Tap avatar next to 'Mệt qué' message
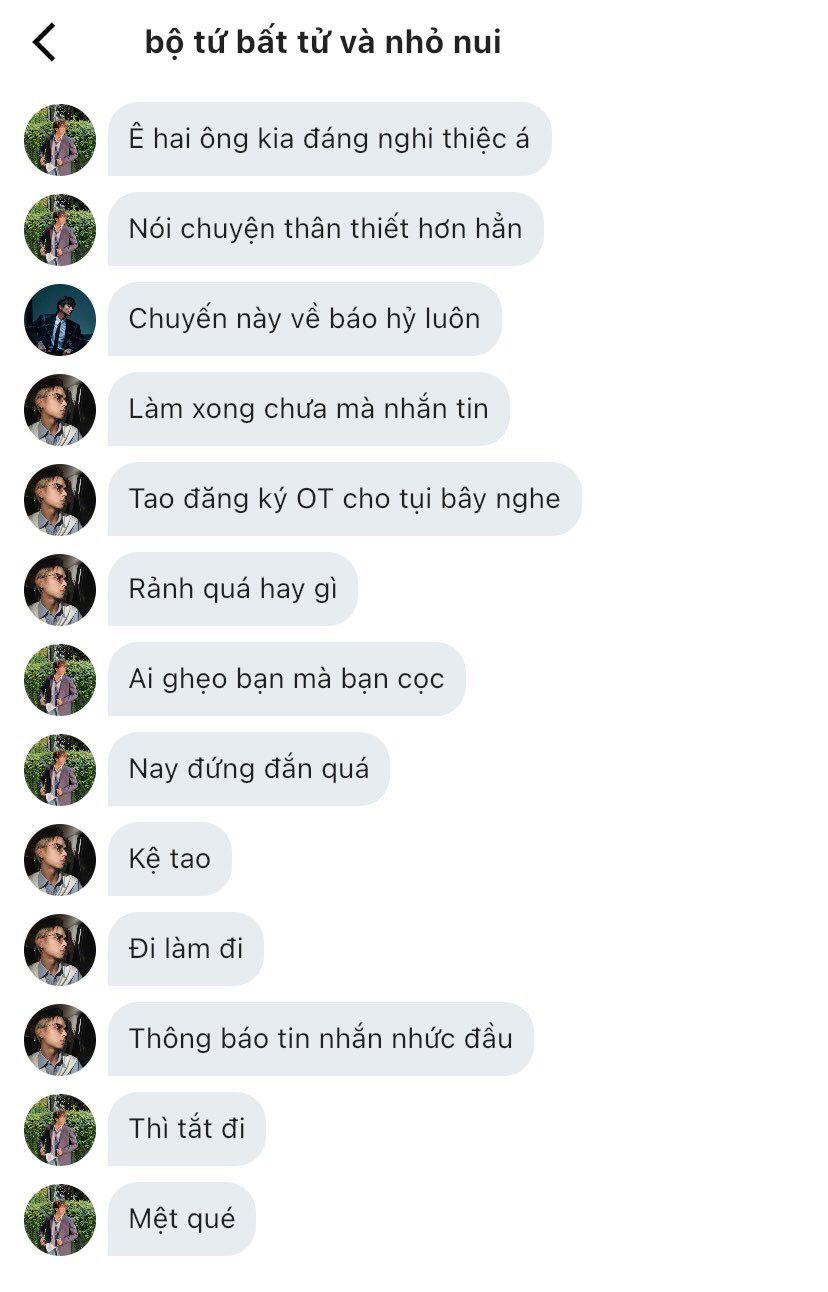Image resolution: width=828 pixels, height=1292 pixels. pyautogui.click(x=60, y=1219)
